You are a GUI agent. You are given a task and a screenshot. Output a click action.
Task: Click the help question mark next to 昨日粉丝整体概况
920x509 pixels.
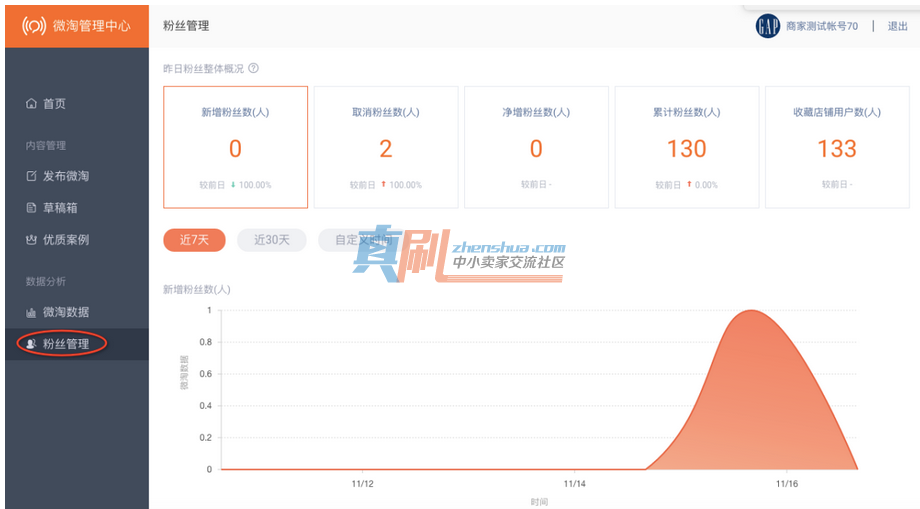(253, 69)
